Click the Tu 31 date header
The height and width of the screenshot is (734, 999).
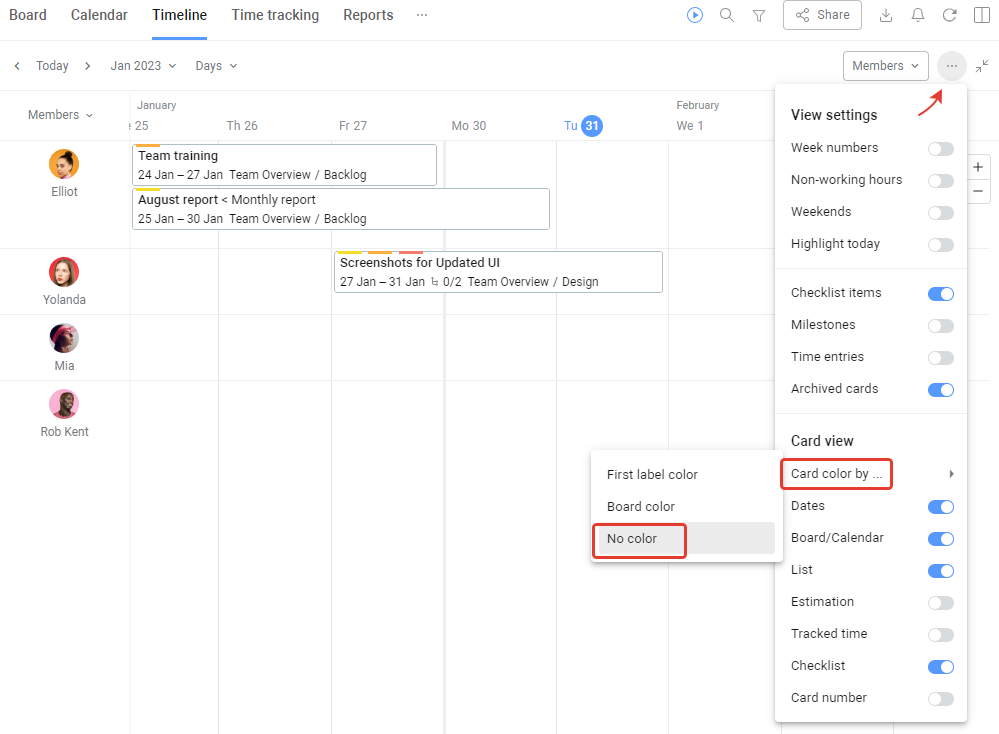(583, 126)
